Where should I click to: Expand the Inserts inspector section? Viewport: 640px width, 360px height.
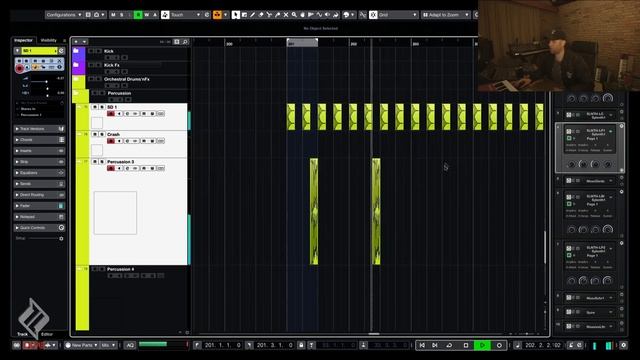39,151
